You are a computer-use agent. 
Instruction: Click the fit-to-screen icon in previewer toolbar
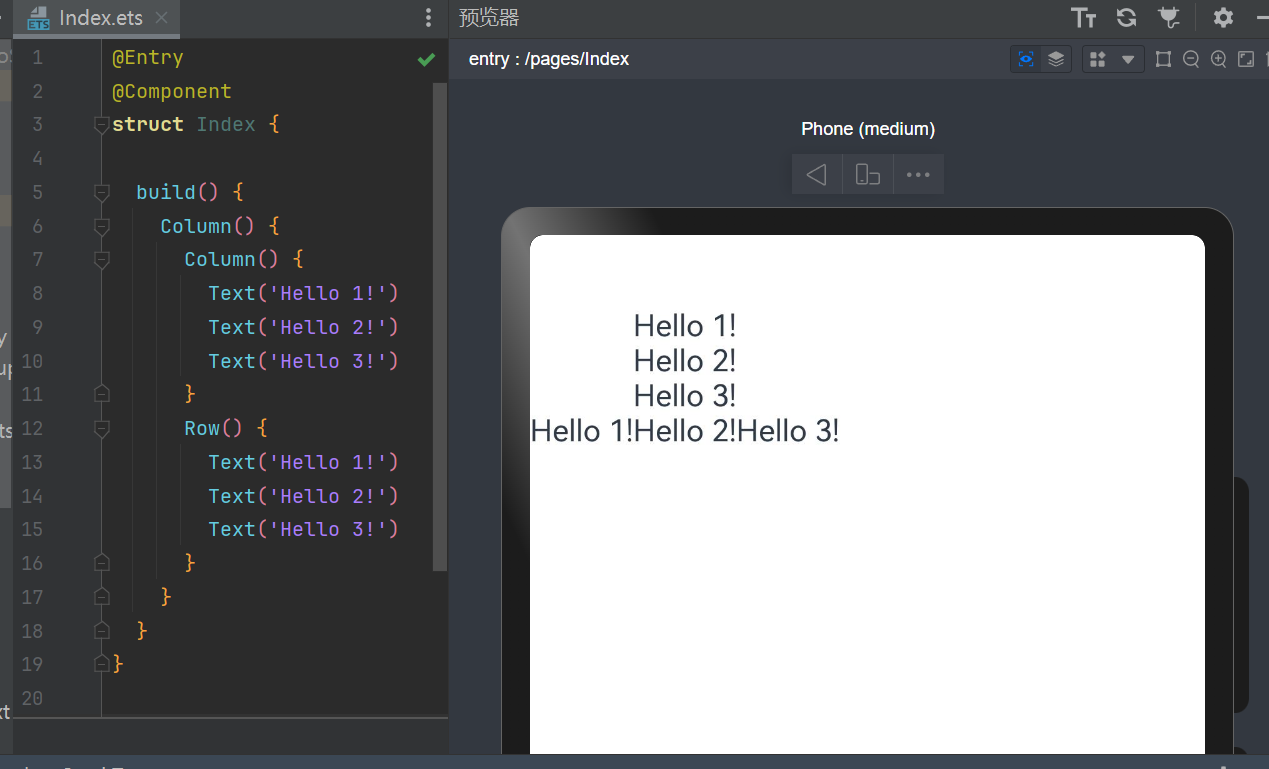[x=1246, y=59]
